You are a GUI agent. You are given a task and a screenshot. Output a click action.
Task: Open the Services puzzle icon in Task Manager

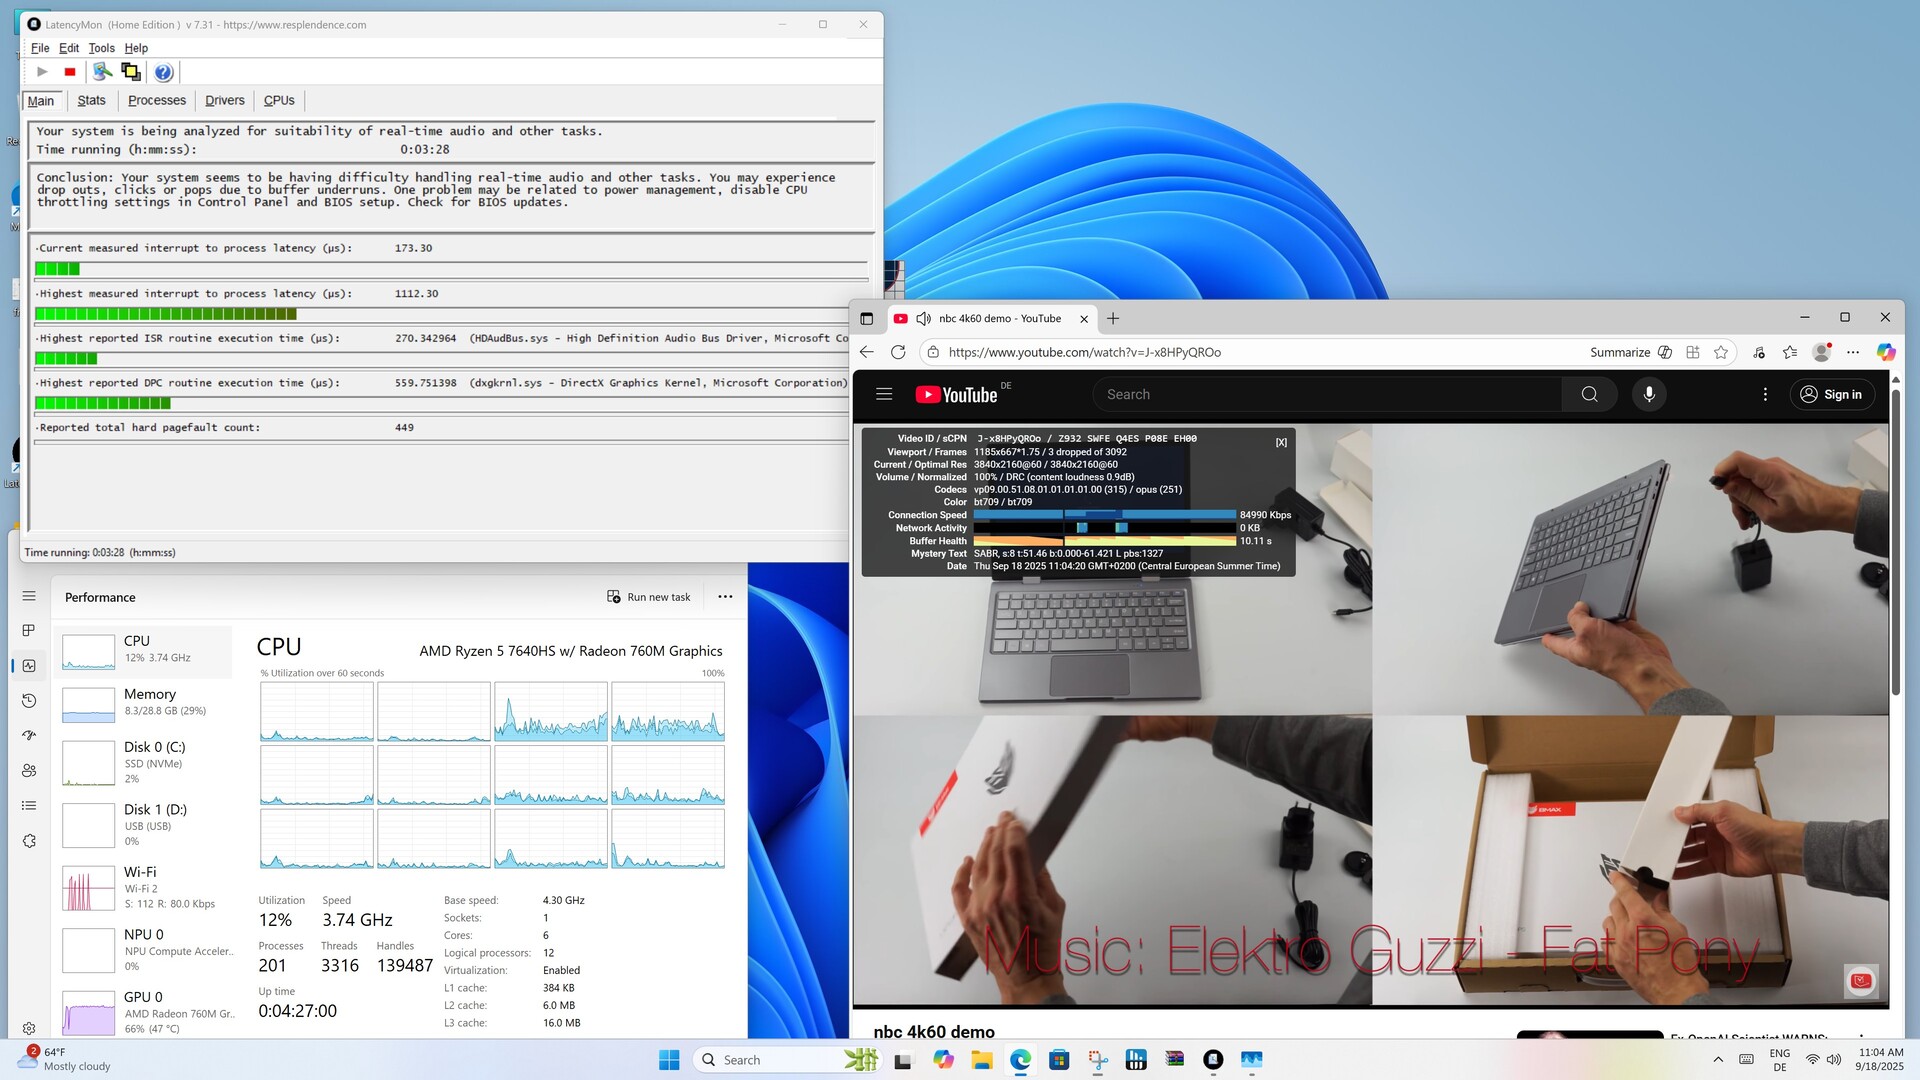click(x=29, y=841)
